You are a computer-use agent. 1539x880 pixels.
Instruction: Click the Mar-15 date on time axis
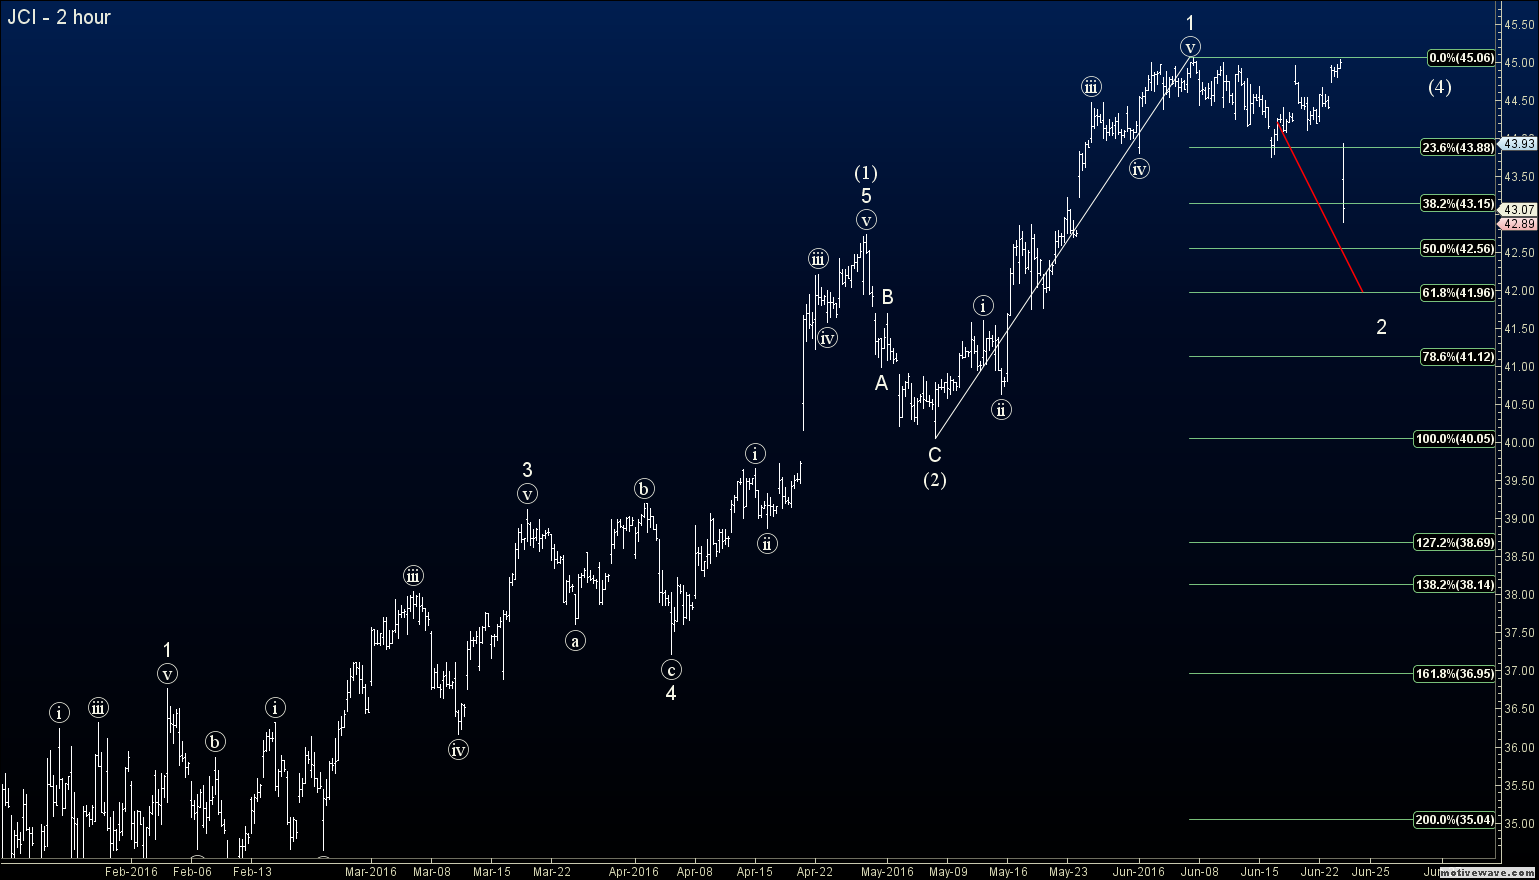(x=491, y=871)
